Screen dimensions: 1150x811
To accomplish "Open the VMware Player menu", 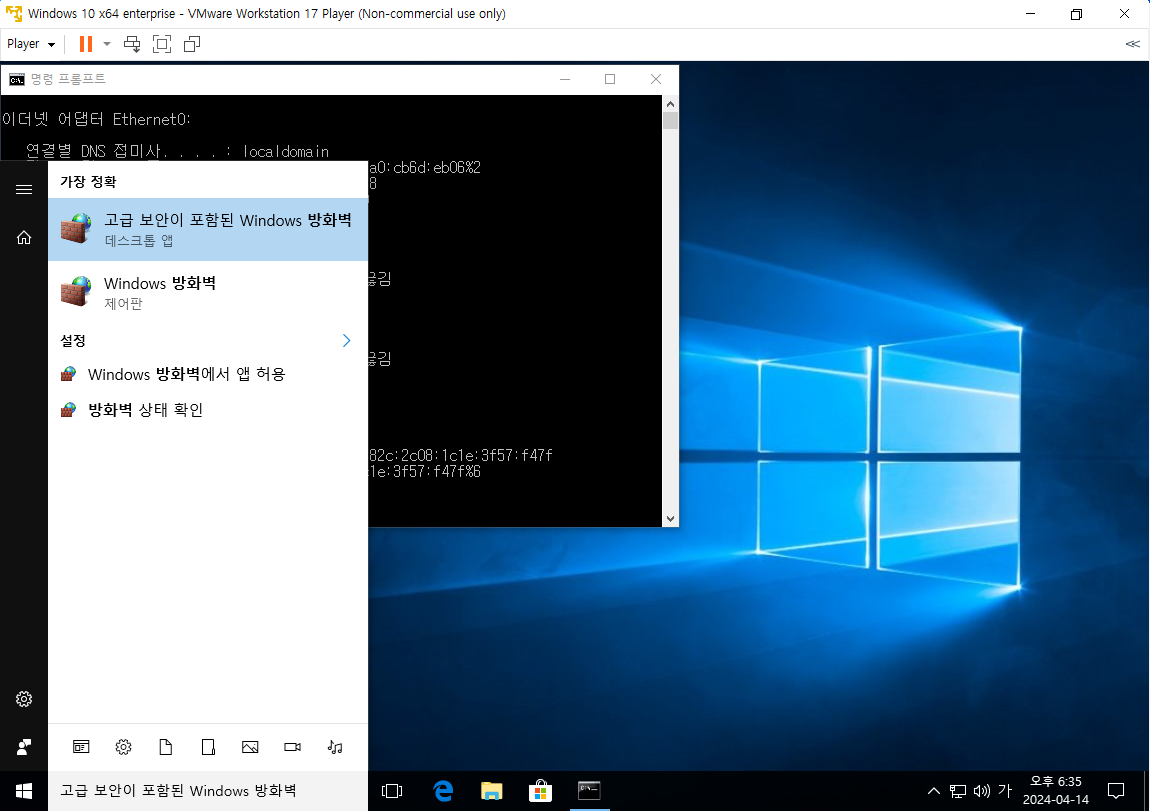I will [31, 44].
